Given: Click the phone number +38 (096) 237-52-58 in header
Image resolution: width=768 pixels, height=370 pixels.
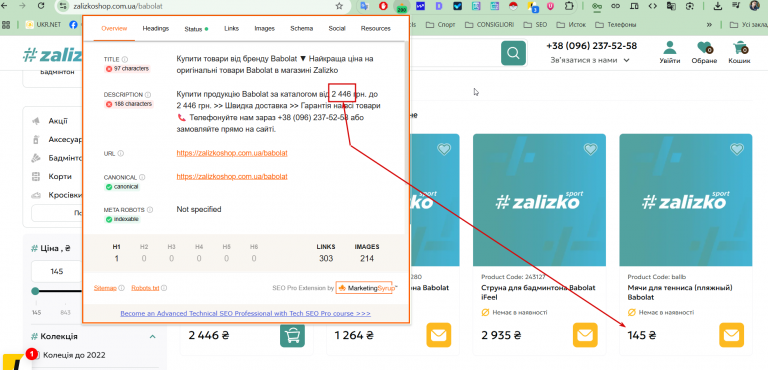Looking at the screenshot, I should (x=591, y=46).
